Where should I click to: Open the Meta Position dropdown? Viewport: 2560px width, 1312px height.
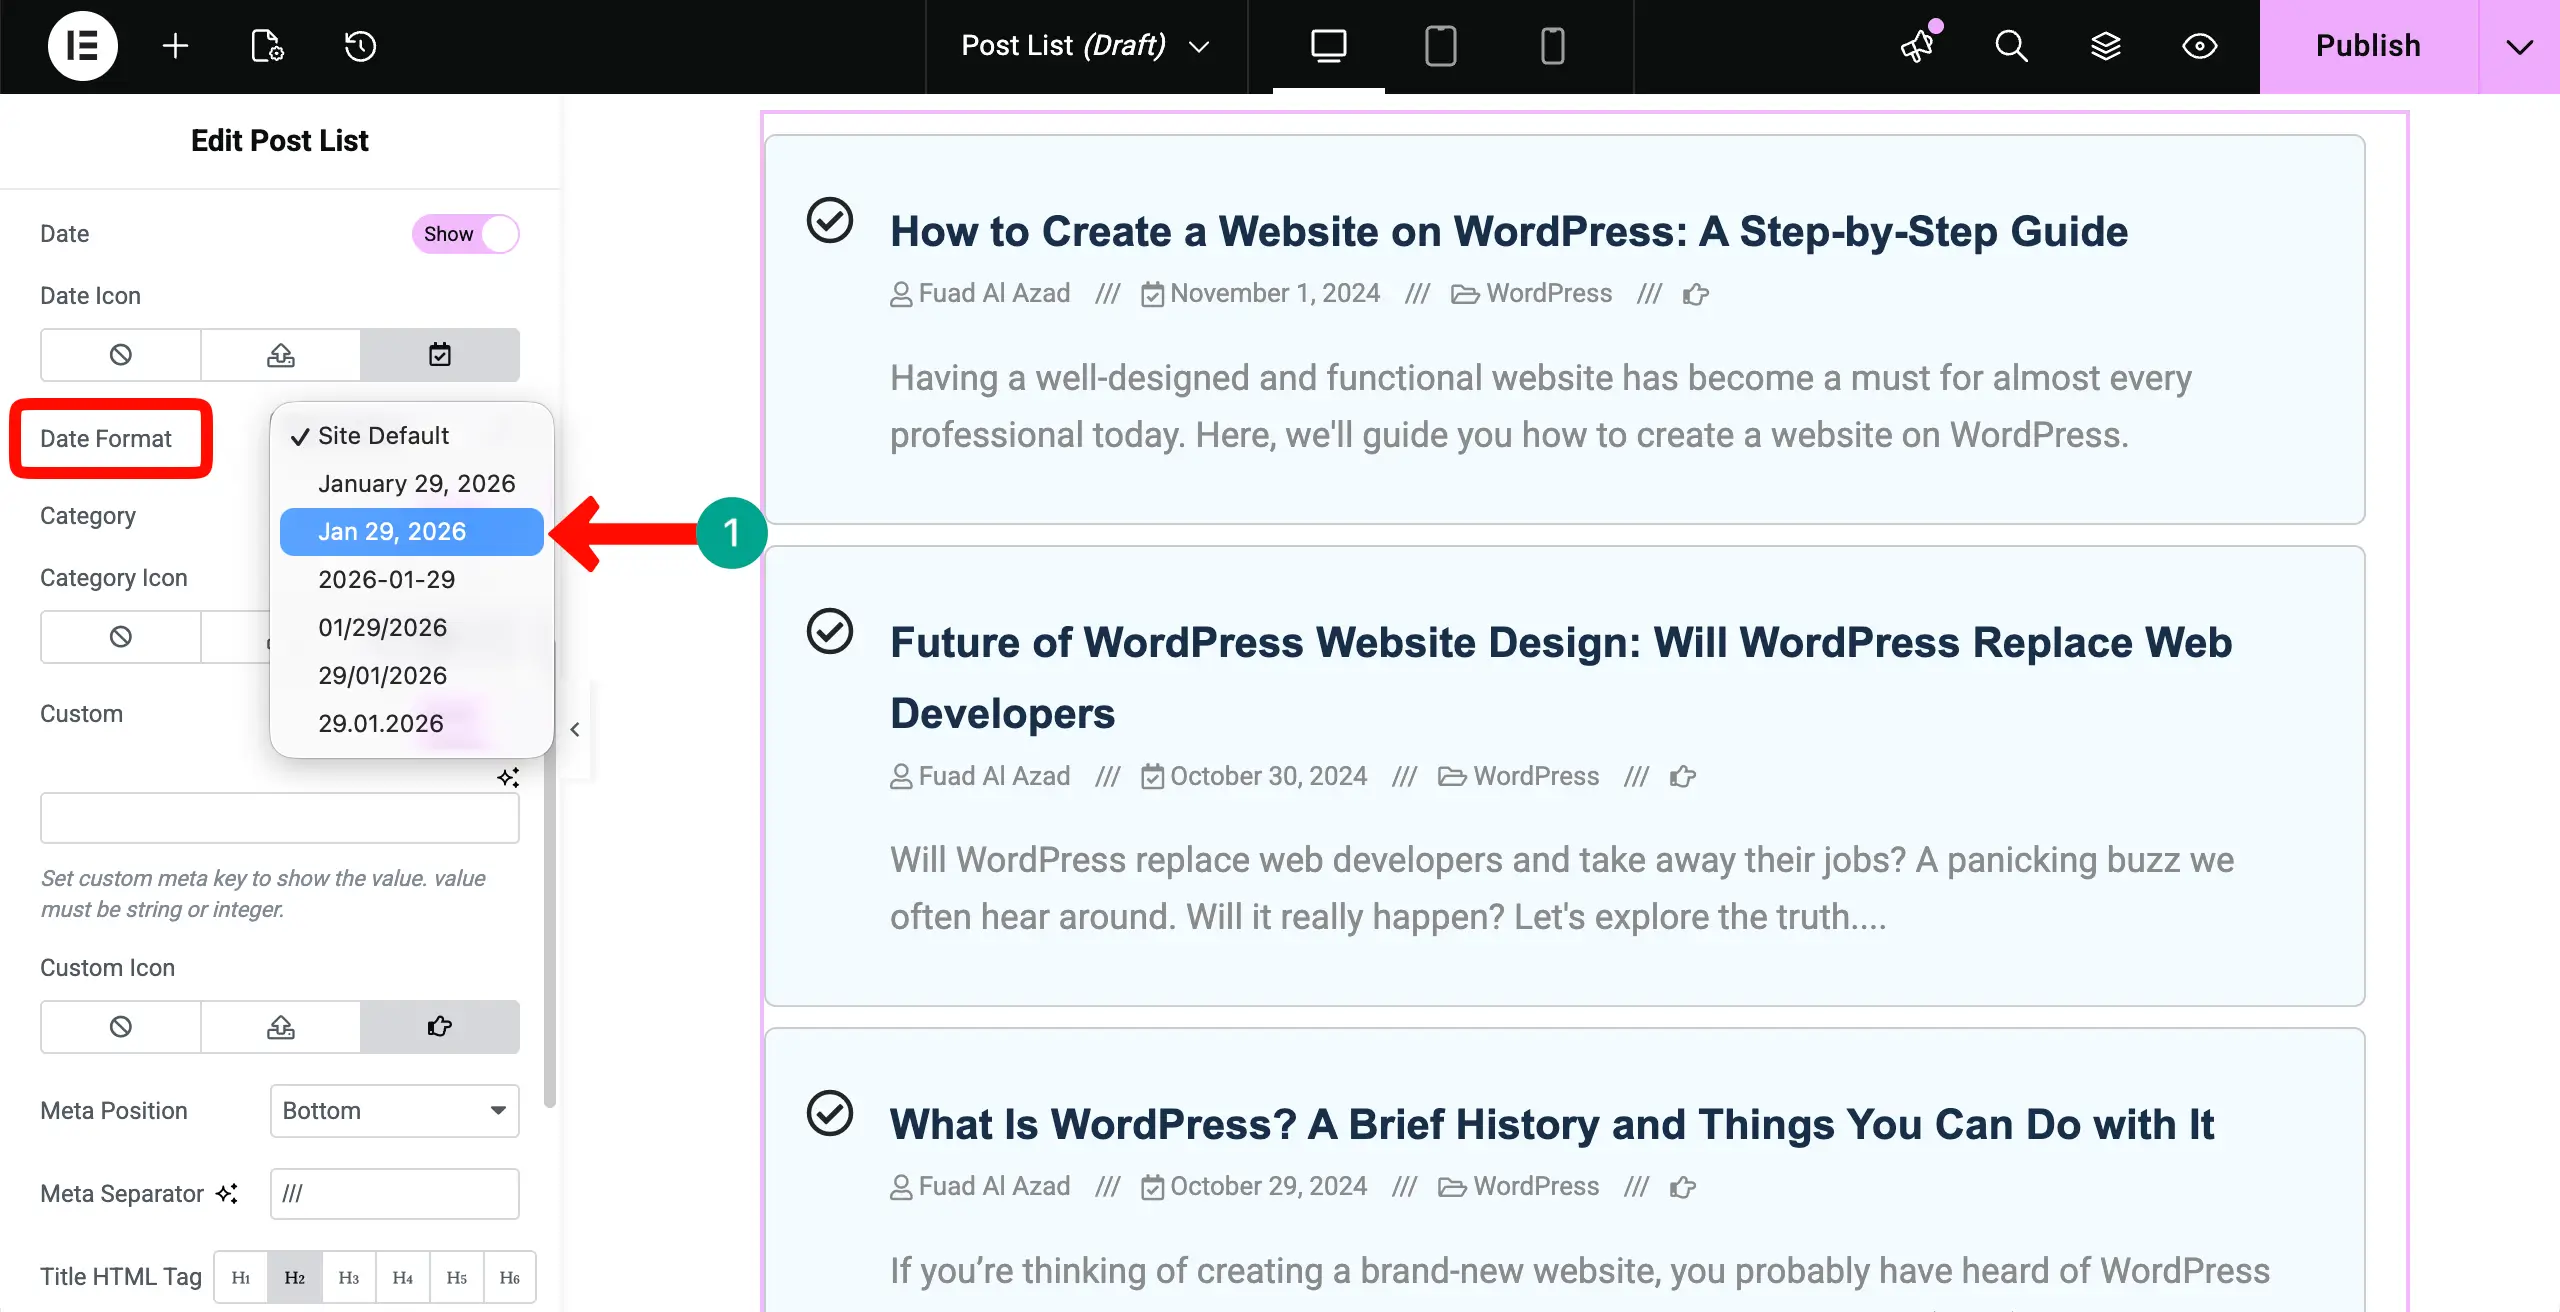click(x=394, y=1111)
